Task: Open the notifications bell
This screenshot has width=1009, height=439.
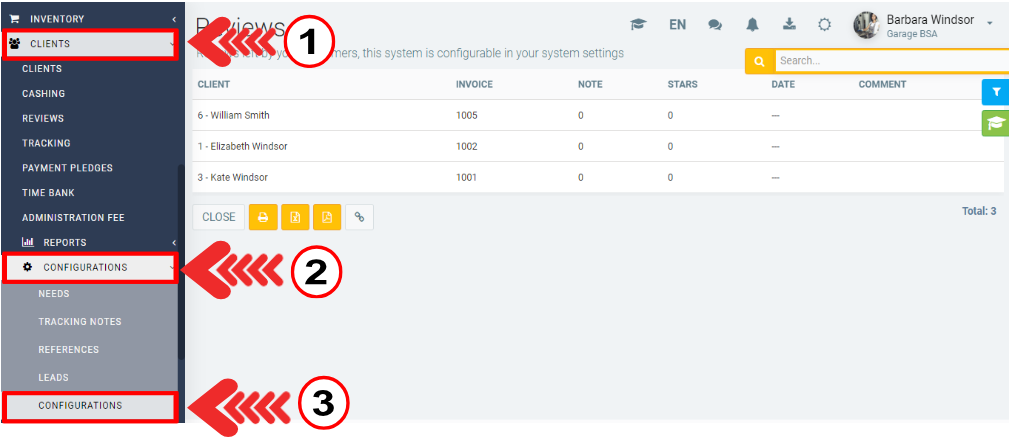Action: tap(752, 24)
